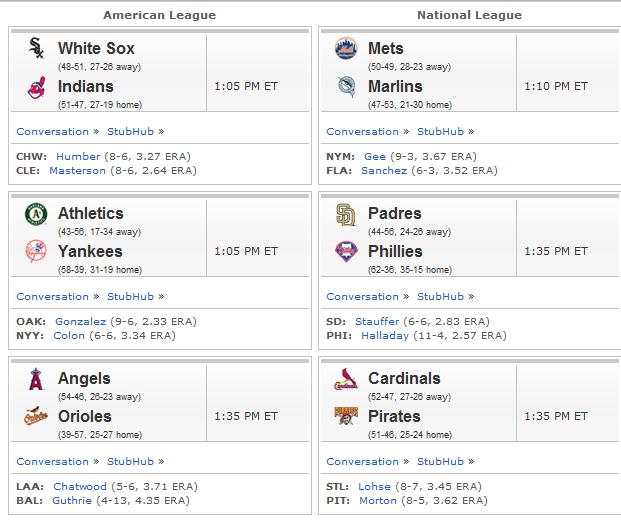This screenshot has height=520, width=621.
Task: Click the Yankees team logo
Action: [x=36, y=251]
